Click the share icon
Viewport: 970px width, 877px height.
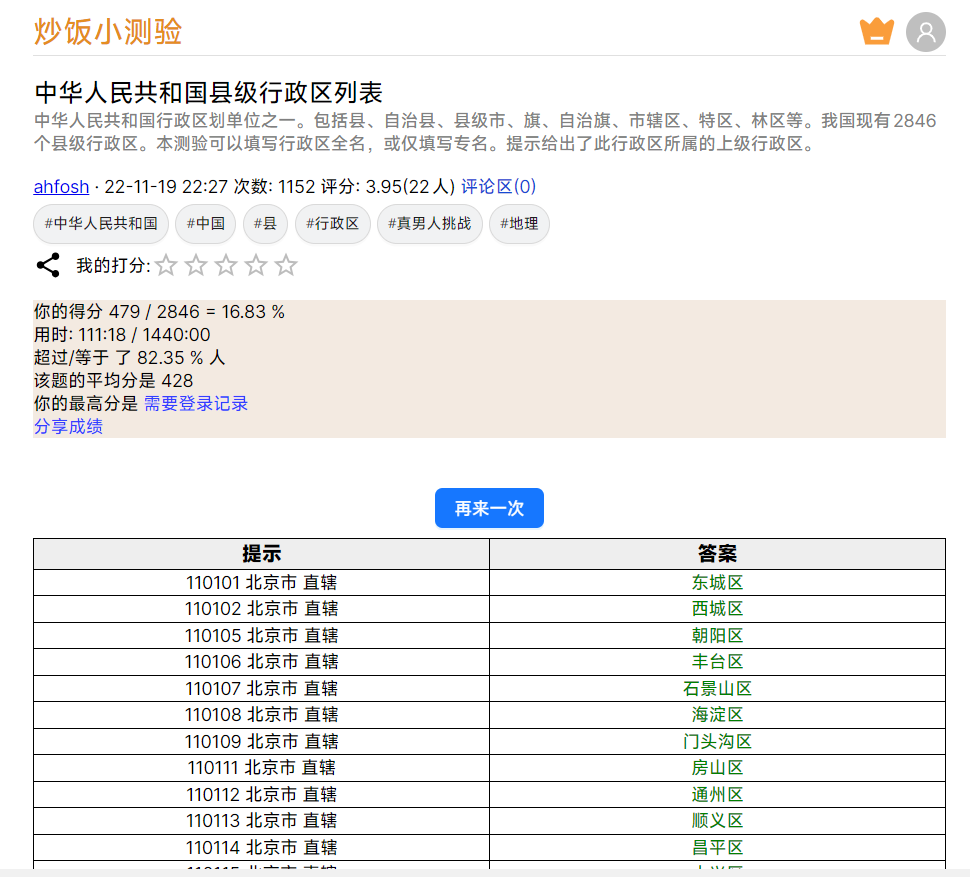click(48, 265)
